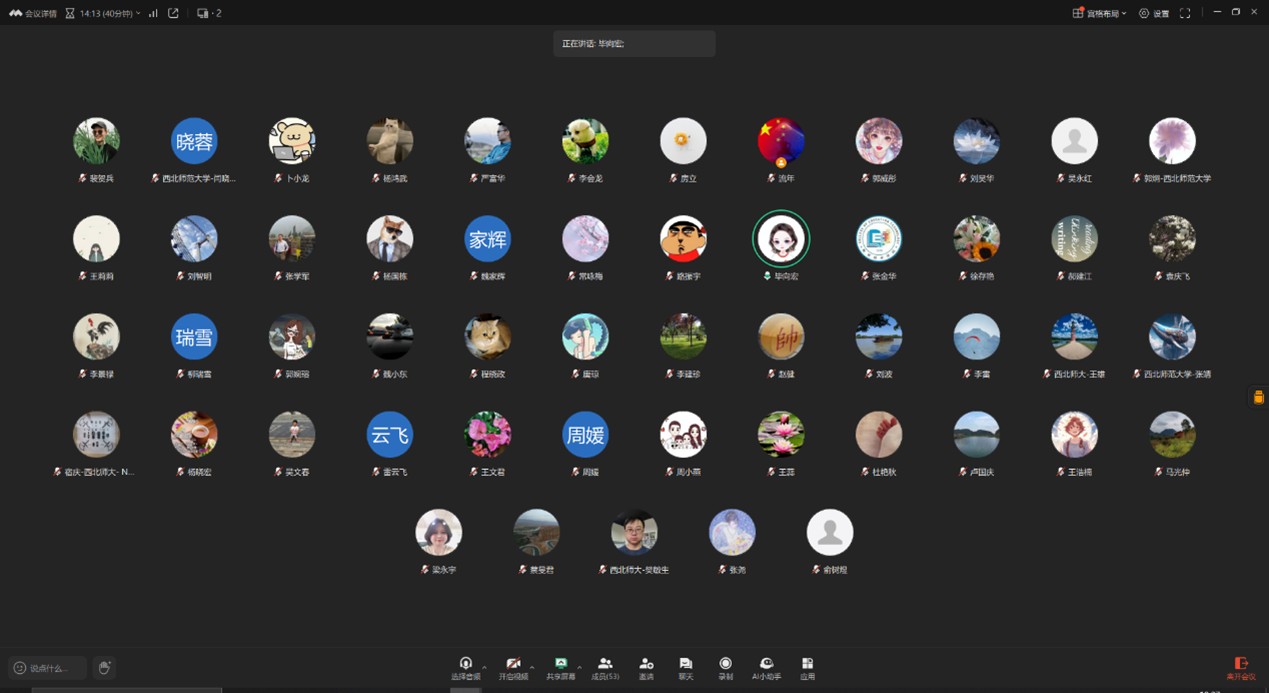
Task: Start recording with the 录制 button
Action: (726, 667)
